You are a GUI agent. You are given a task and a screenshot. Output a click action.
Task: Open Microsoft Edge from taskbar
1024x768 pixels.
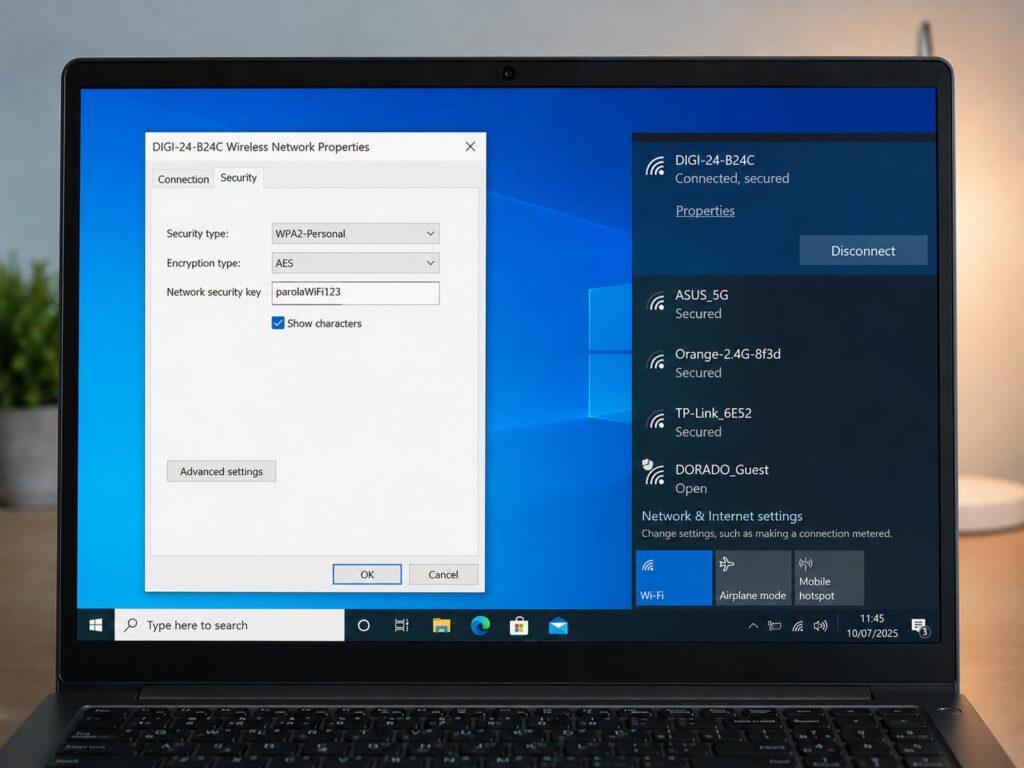click(481, 626)
